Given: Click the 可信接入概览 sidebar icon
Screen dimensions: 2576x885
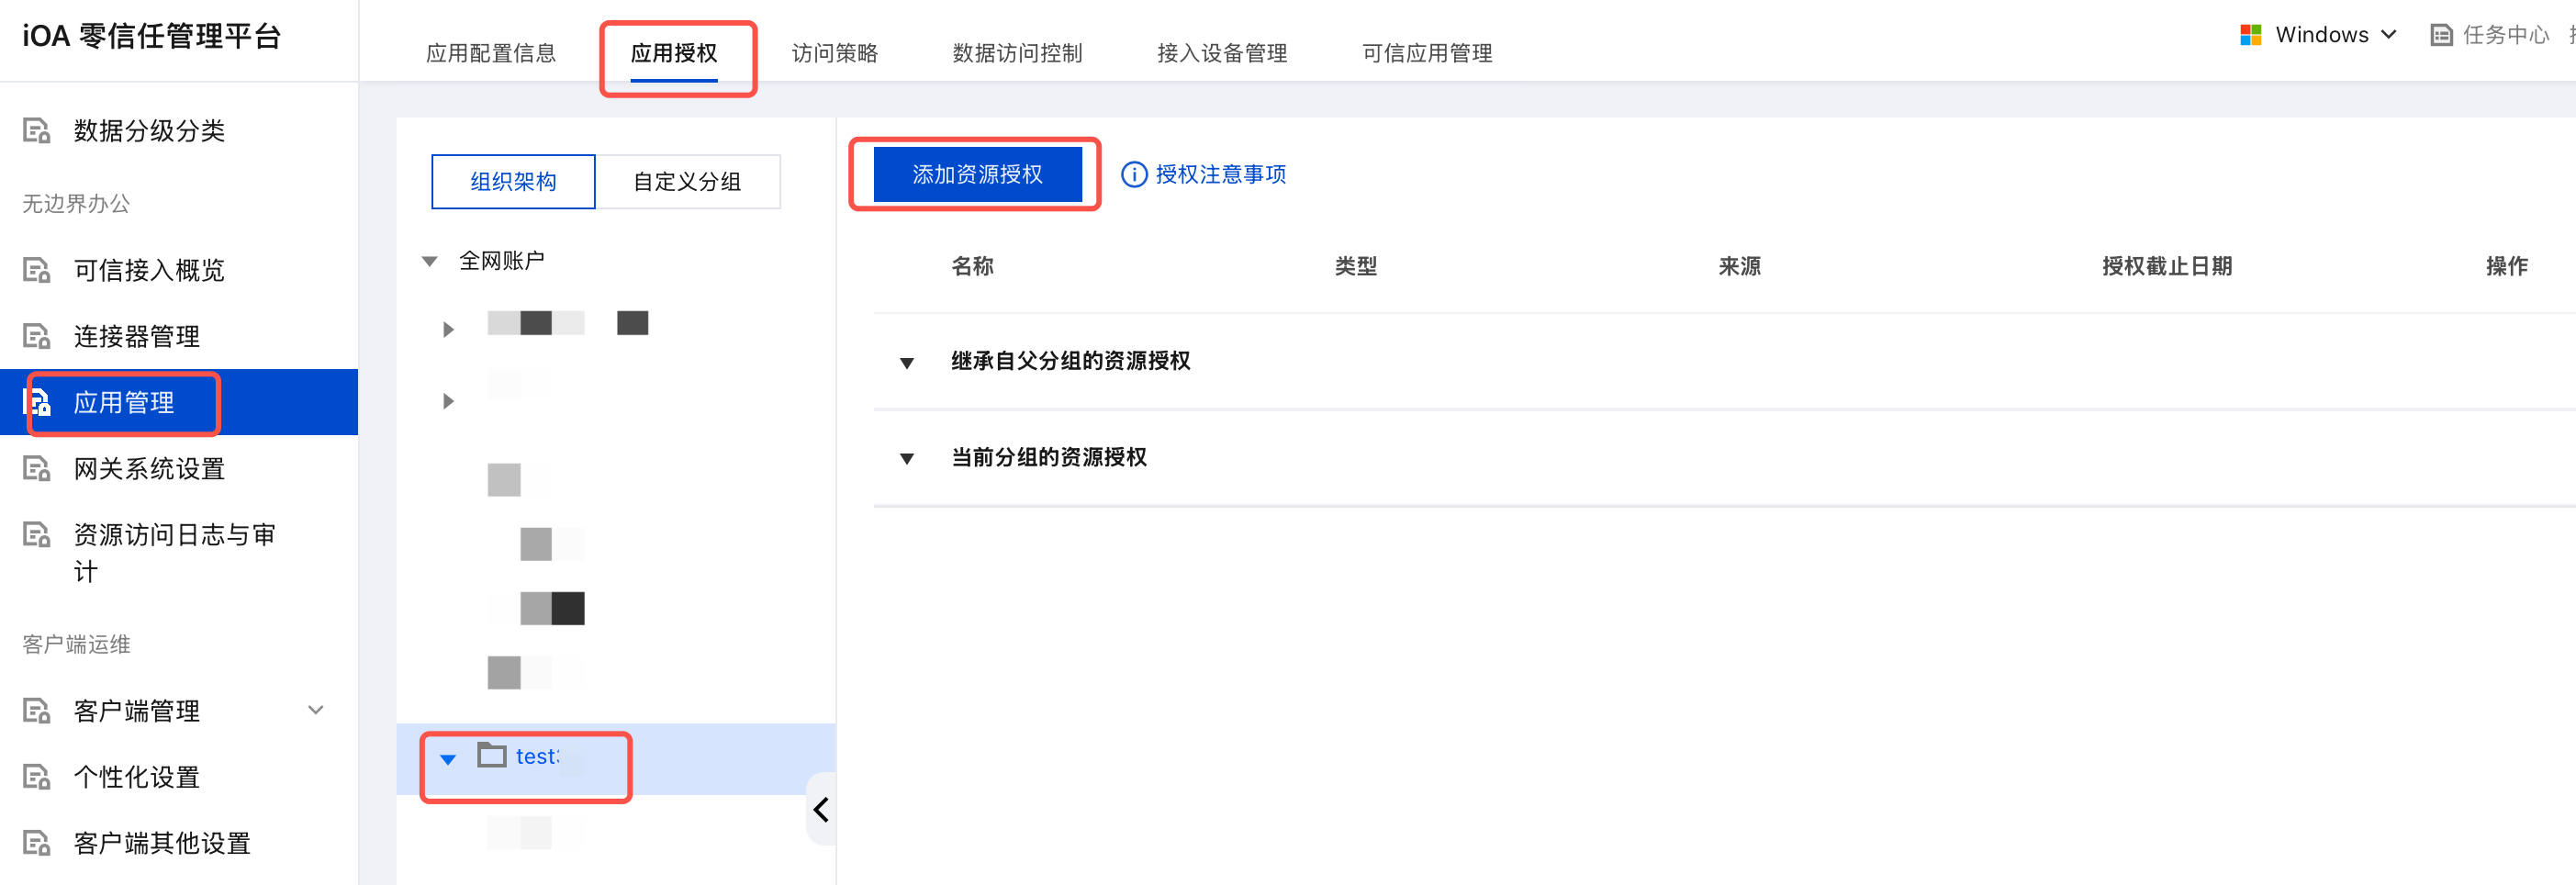Looking at the screenshot, I should (x=37, y=270).
